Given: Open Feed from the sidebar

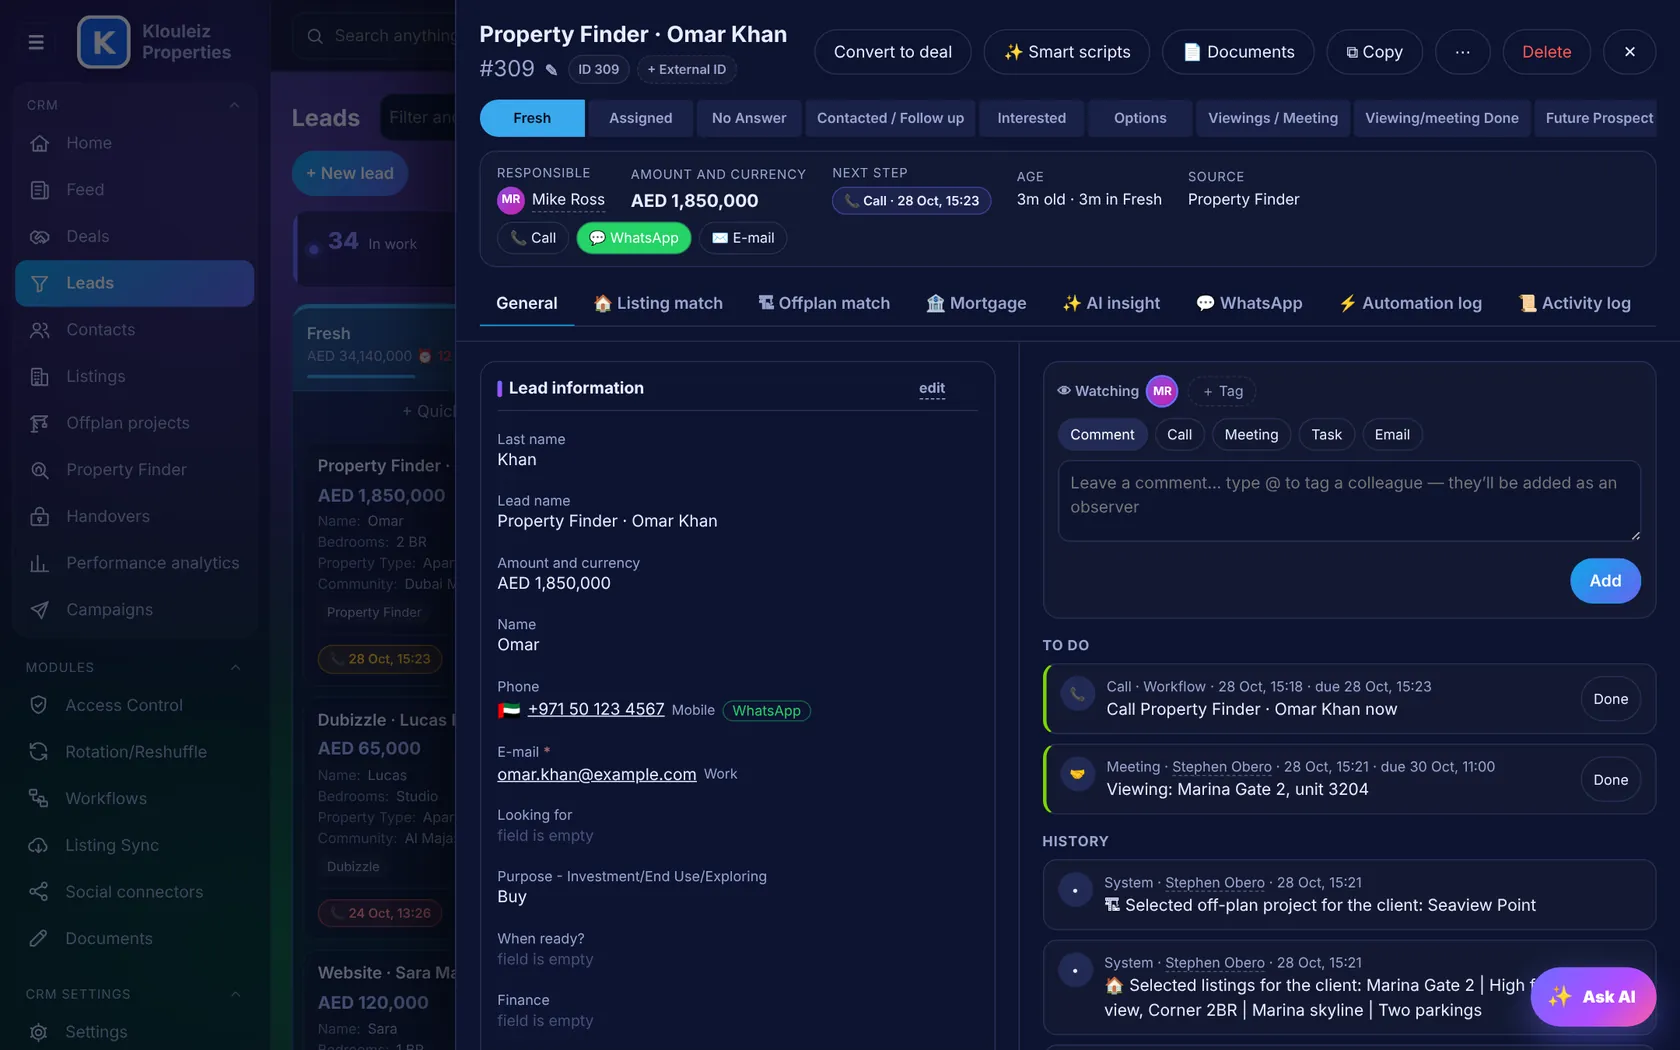Looking at the screenshot, I should click(84, 190).
